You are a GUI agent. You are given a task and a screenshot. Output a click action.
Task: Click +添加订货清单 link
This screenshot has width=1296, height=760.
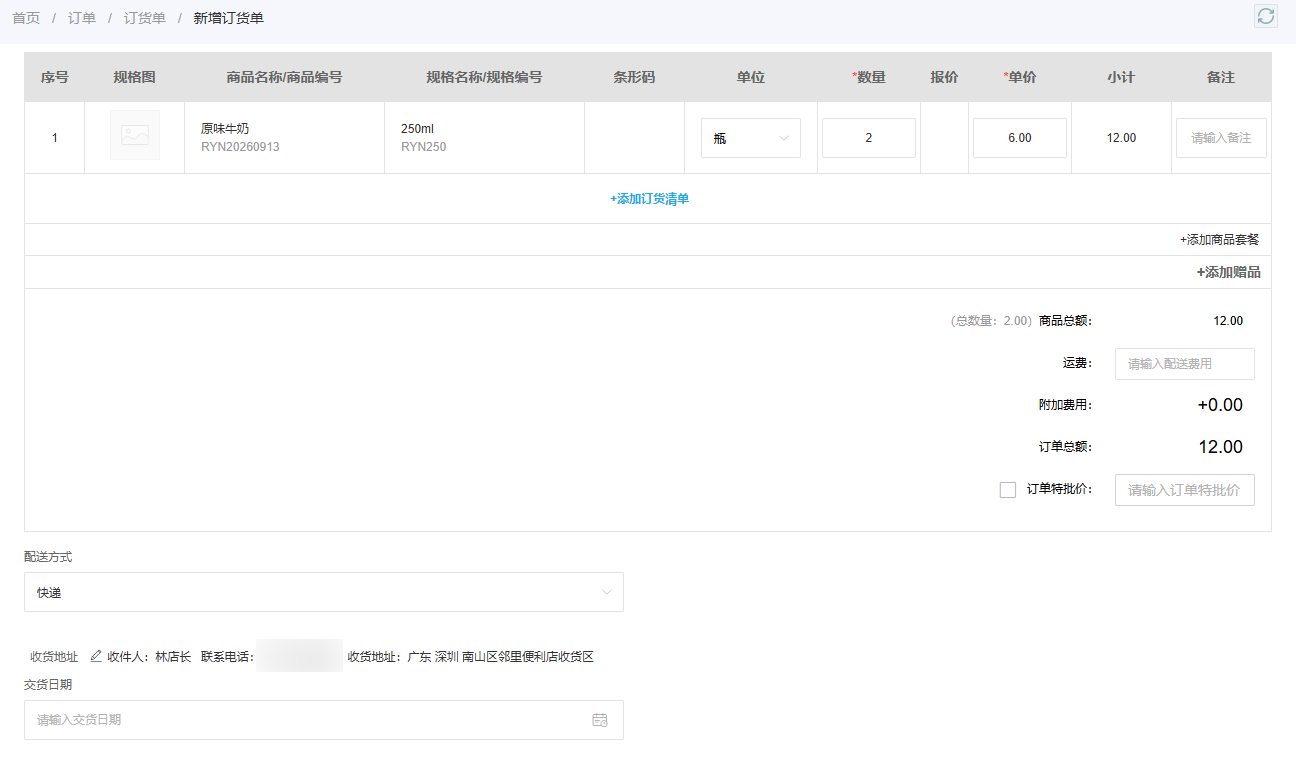(x=650, y=199)
